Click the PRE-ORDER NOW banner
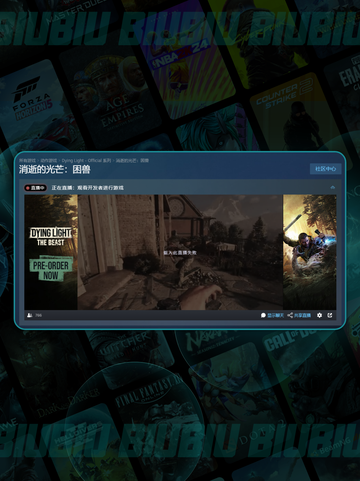 (x=51, y=270)
